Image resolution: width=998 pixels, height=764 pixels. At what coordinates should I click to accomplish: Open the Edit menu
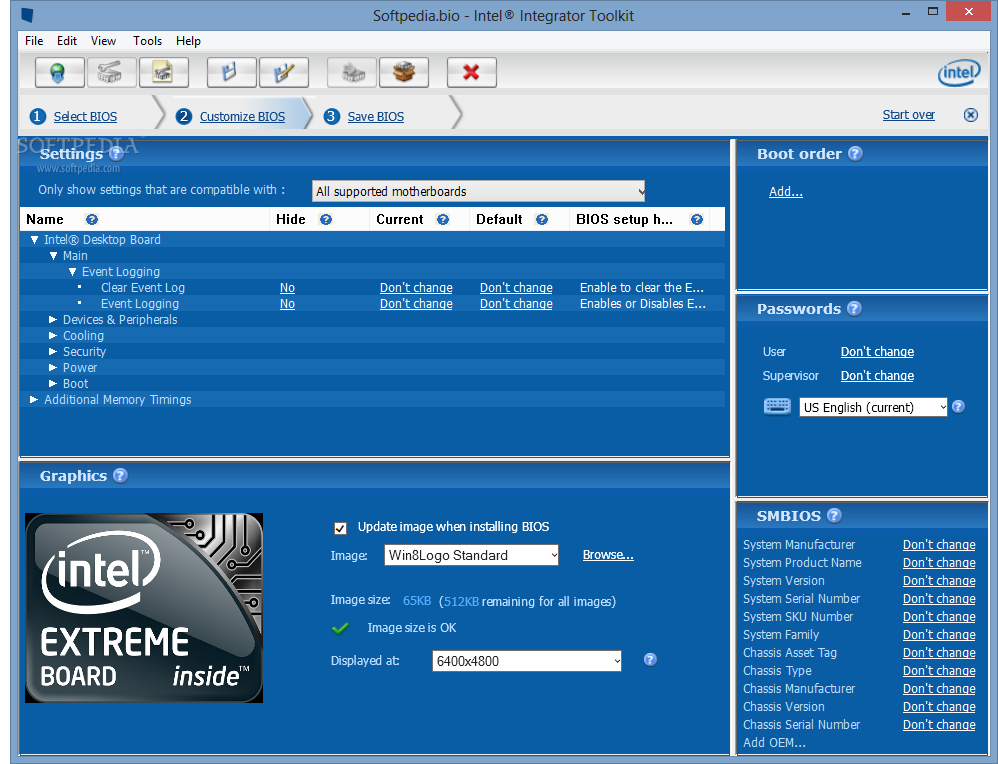point(67,41)
